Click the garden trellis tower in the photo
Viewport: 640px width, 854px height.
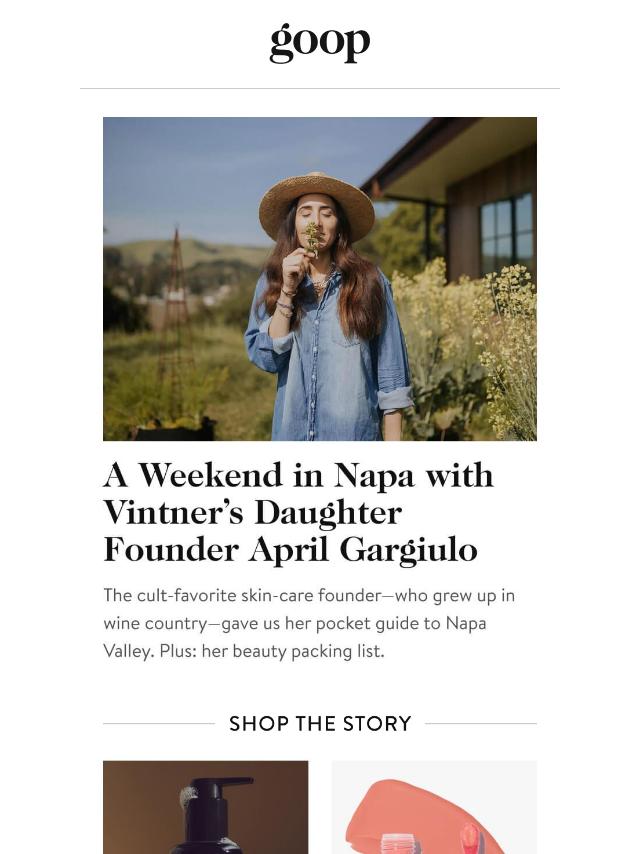tap(175, 316)
